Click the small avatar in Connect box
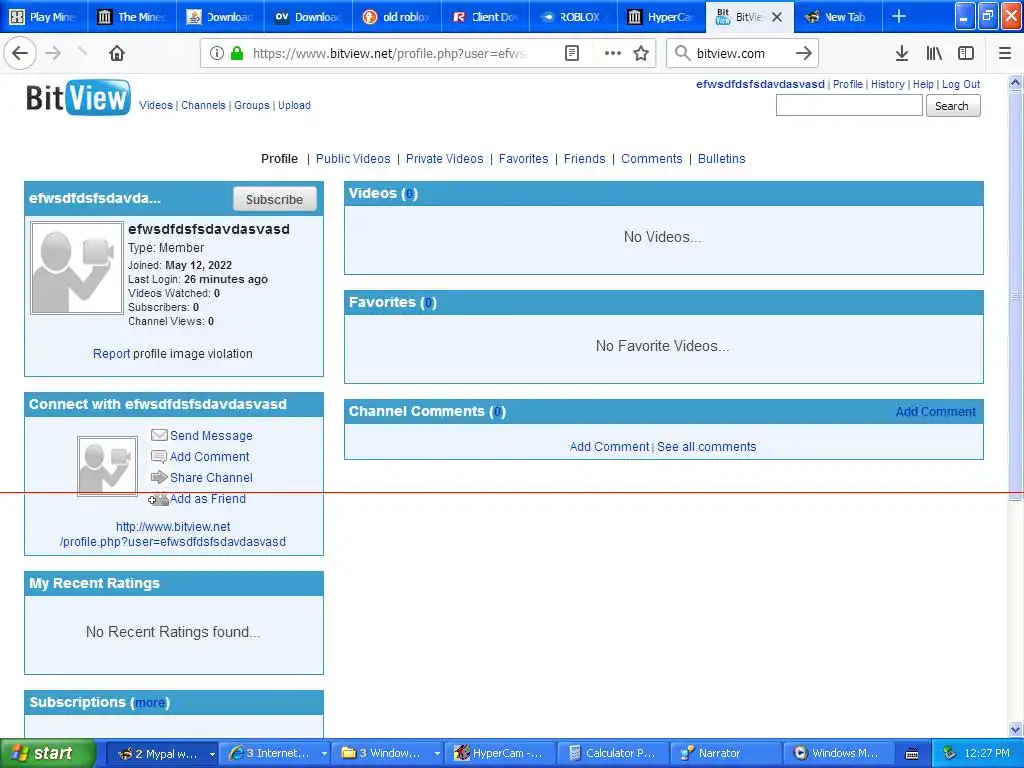 tap(107, 466)
